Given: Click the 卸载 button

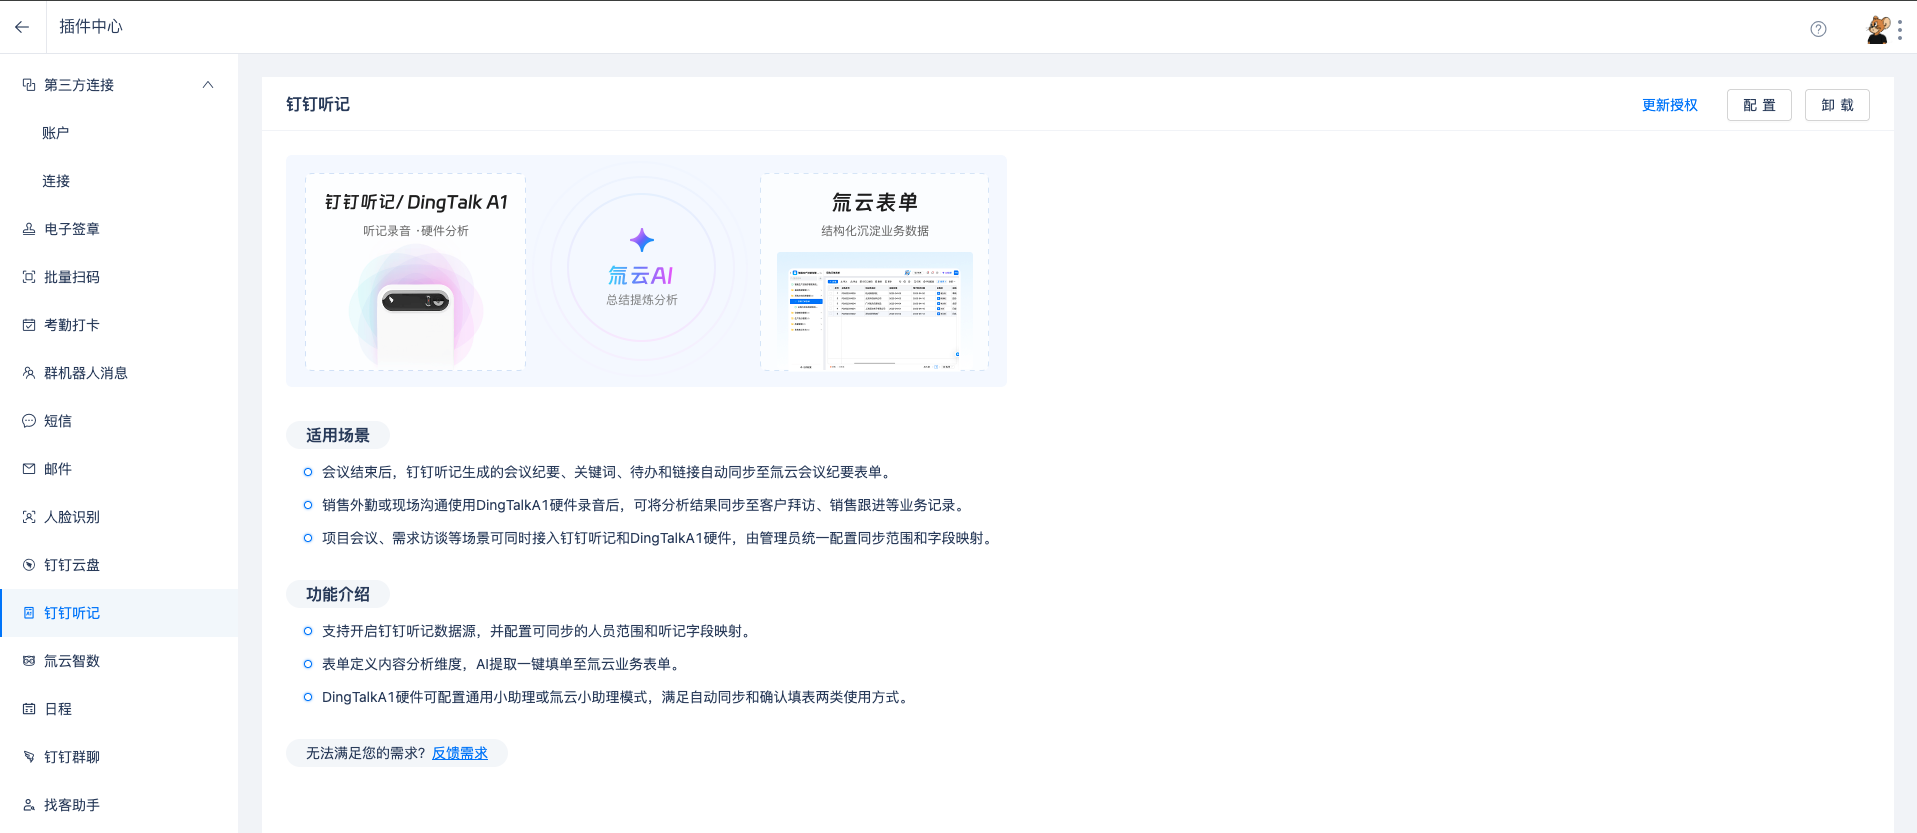Looking at the screenshot, I should point(1837,105).
